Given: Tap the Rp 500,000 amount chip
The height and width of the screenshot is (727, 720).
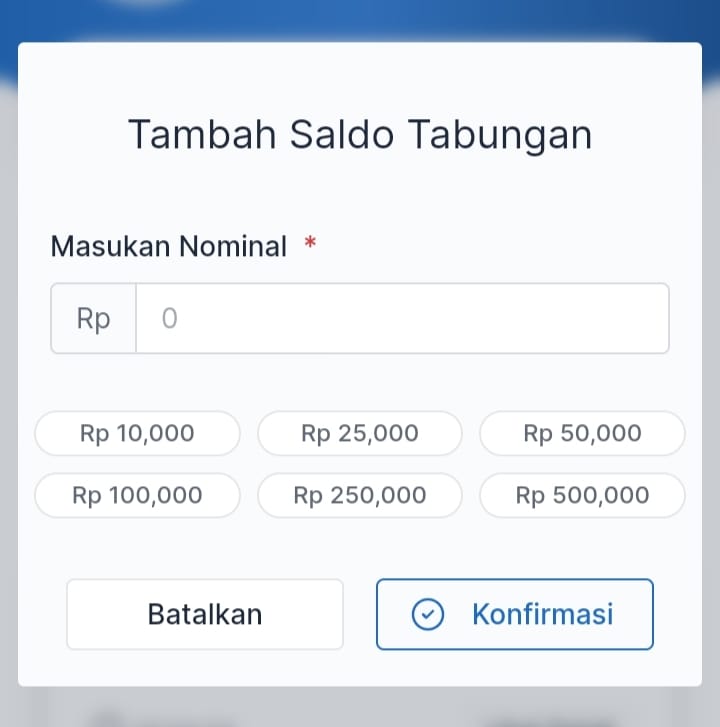Looking at the screenshot, I should [x=582, y=495].
